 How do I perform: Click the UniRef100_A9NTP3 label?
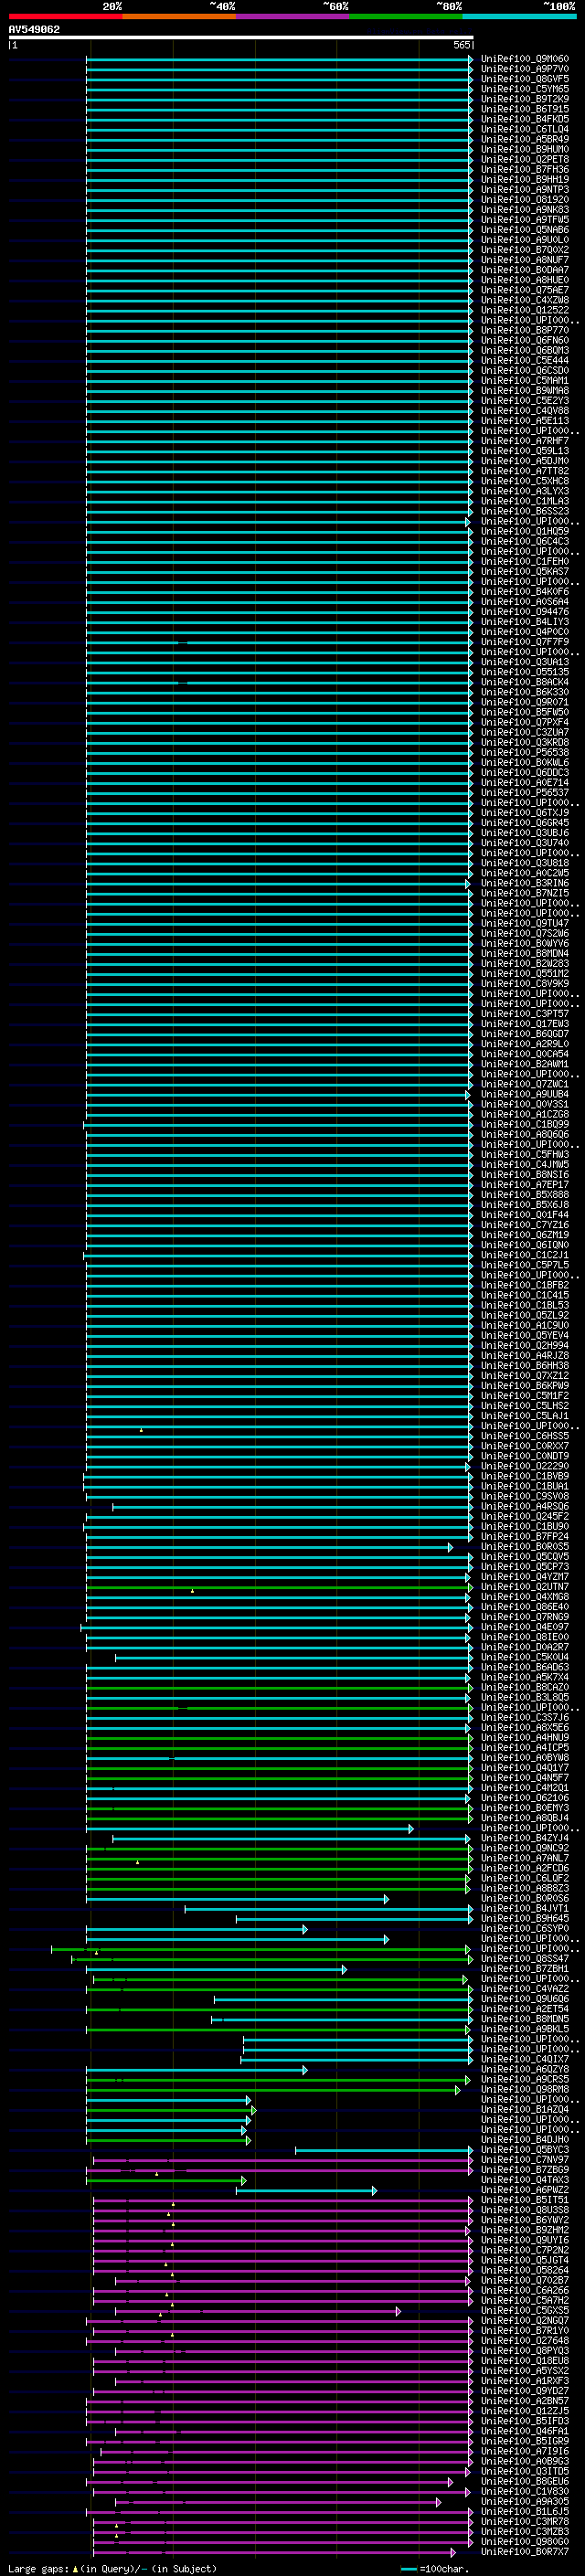tap(524, 190)
